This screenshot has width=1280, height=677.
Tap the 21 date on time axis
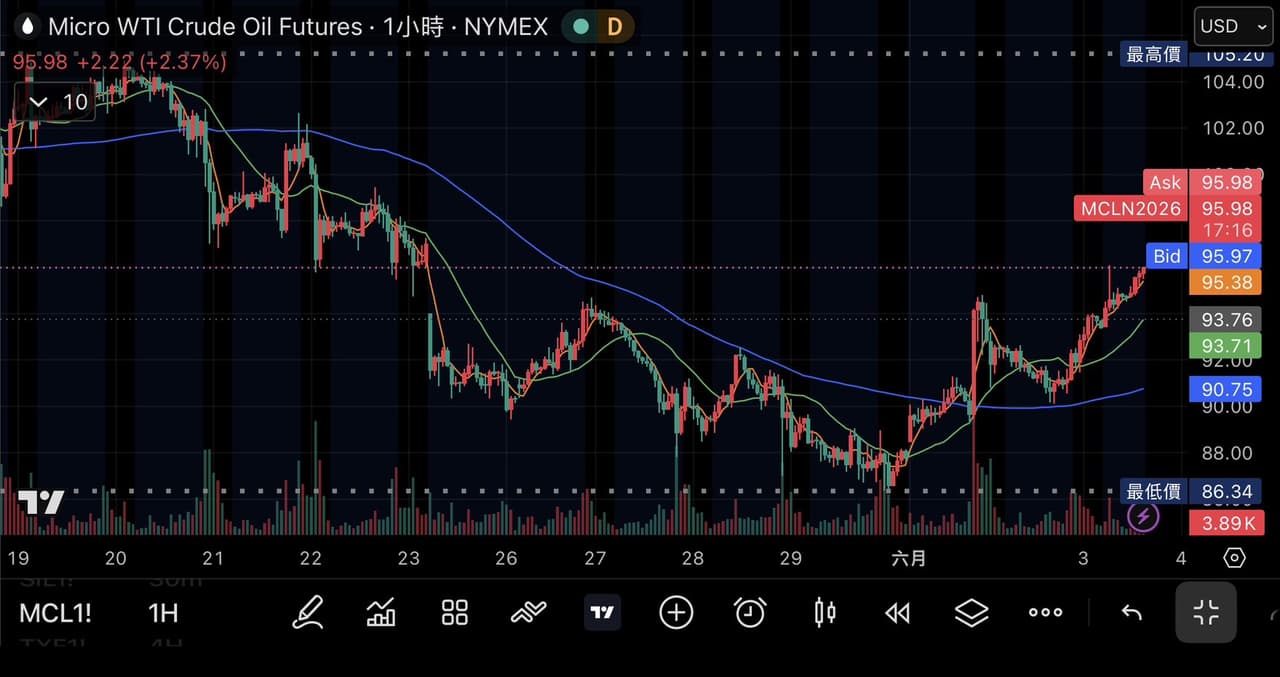(212, 558)
